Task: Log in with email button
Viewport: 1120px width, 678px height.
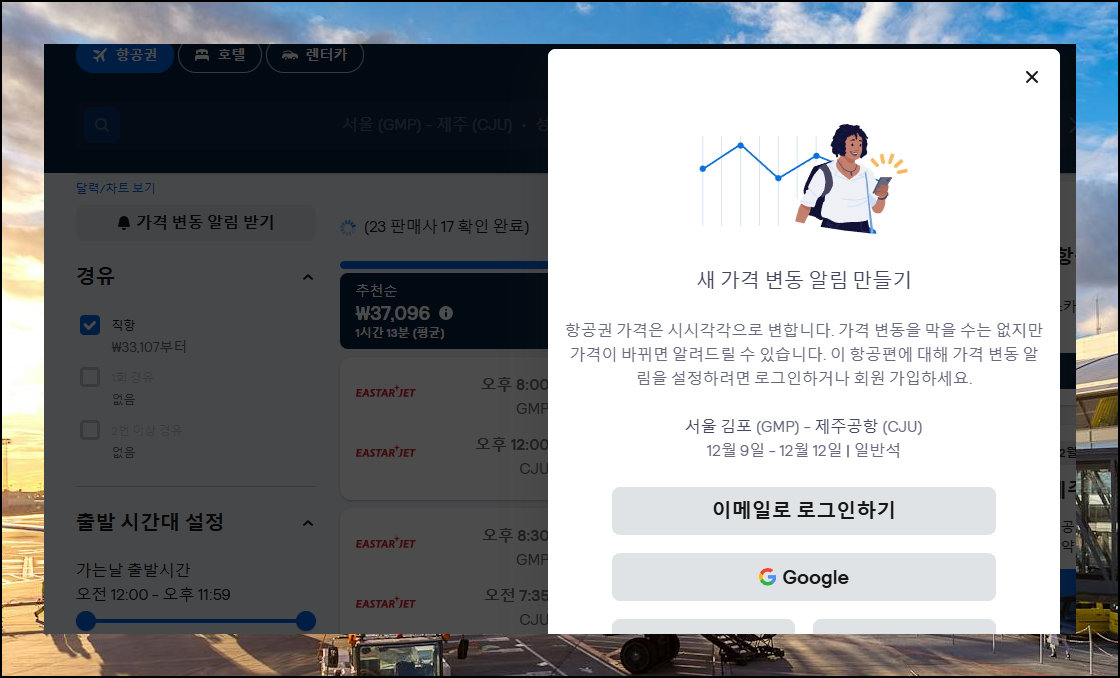Action: pyautogui.click(x=804, y=511)
